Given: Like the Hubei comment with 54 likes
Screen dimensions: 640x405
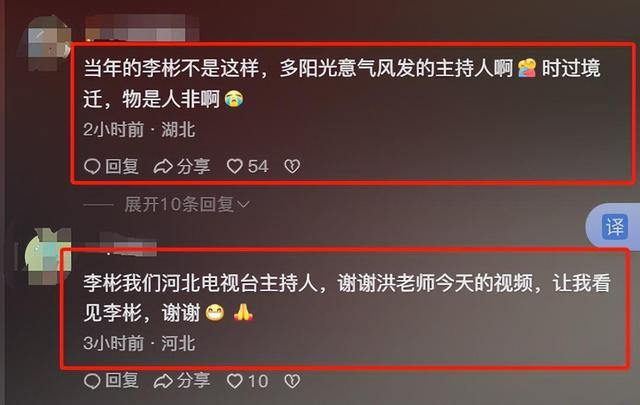Looking at the screenshot, I should point(247,166).
